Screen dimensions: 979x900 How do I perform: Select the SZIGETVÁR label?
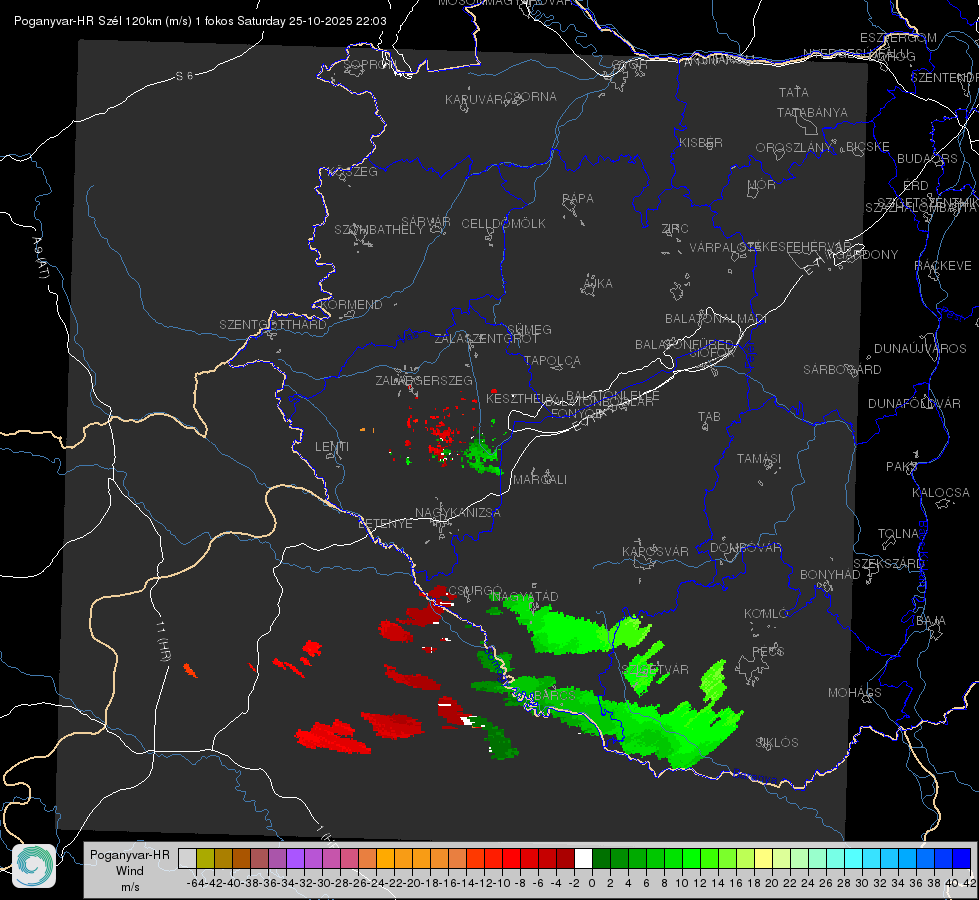[656, 670]
